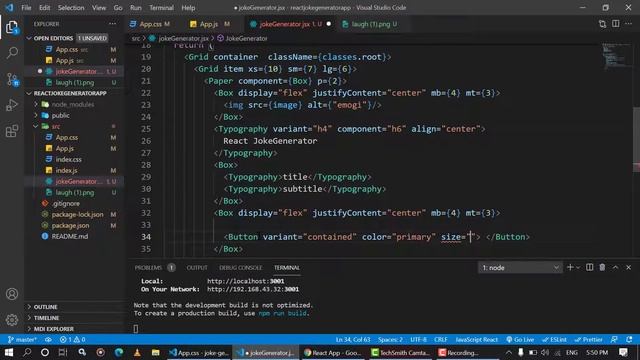
Task: Open Explorer more actions ellipsis
Action: 112,24
